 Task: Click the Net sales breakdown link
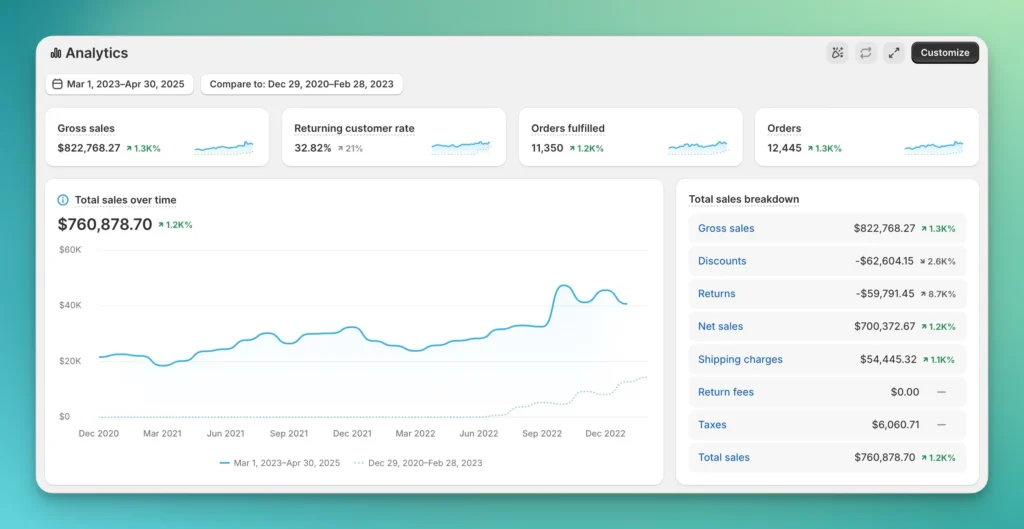720,327
